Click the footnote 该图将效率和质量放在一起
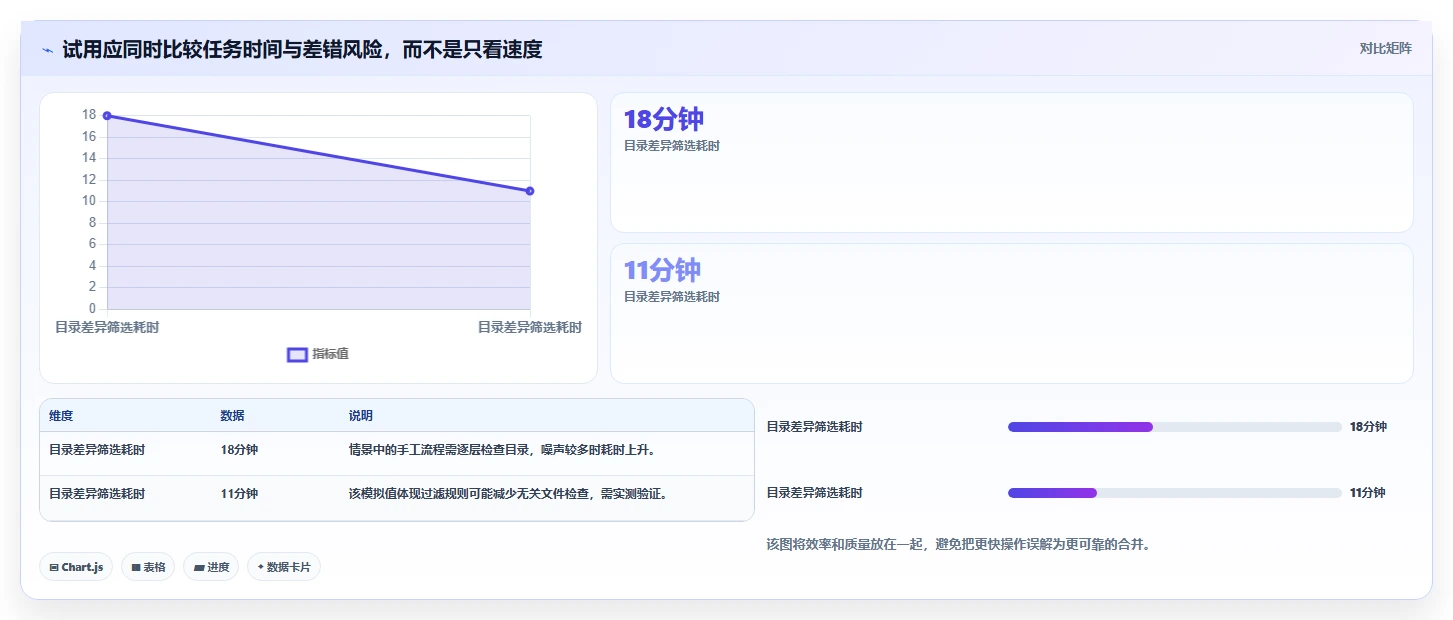 (959, 545)
